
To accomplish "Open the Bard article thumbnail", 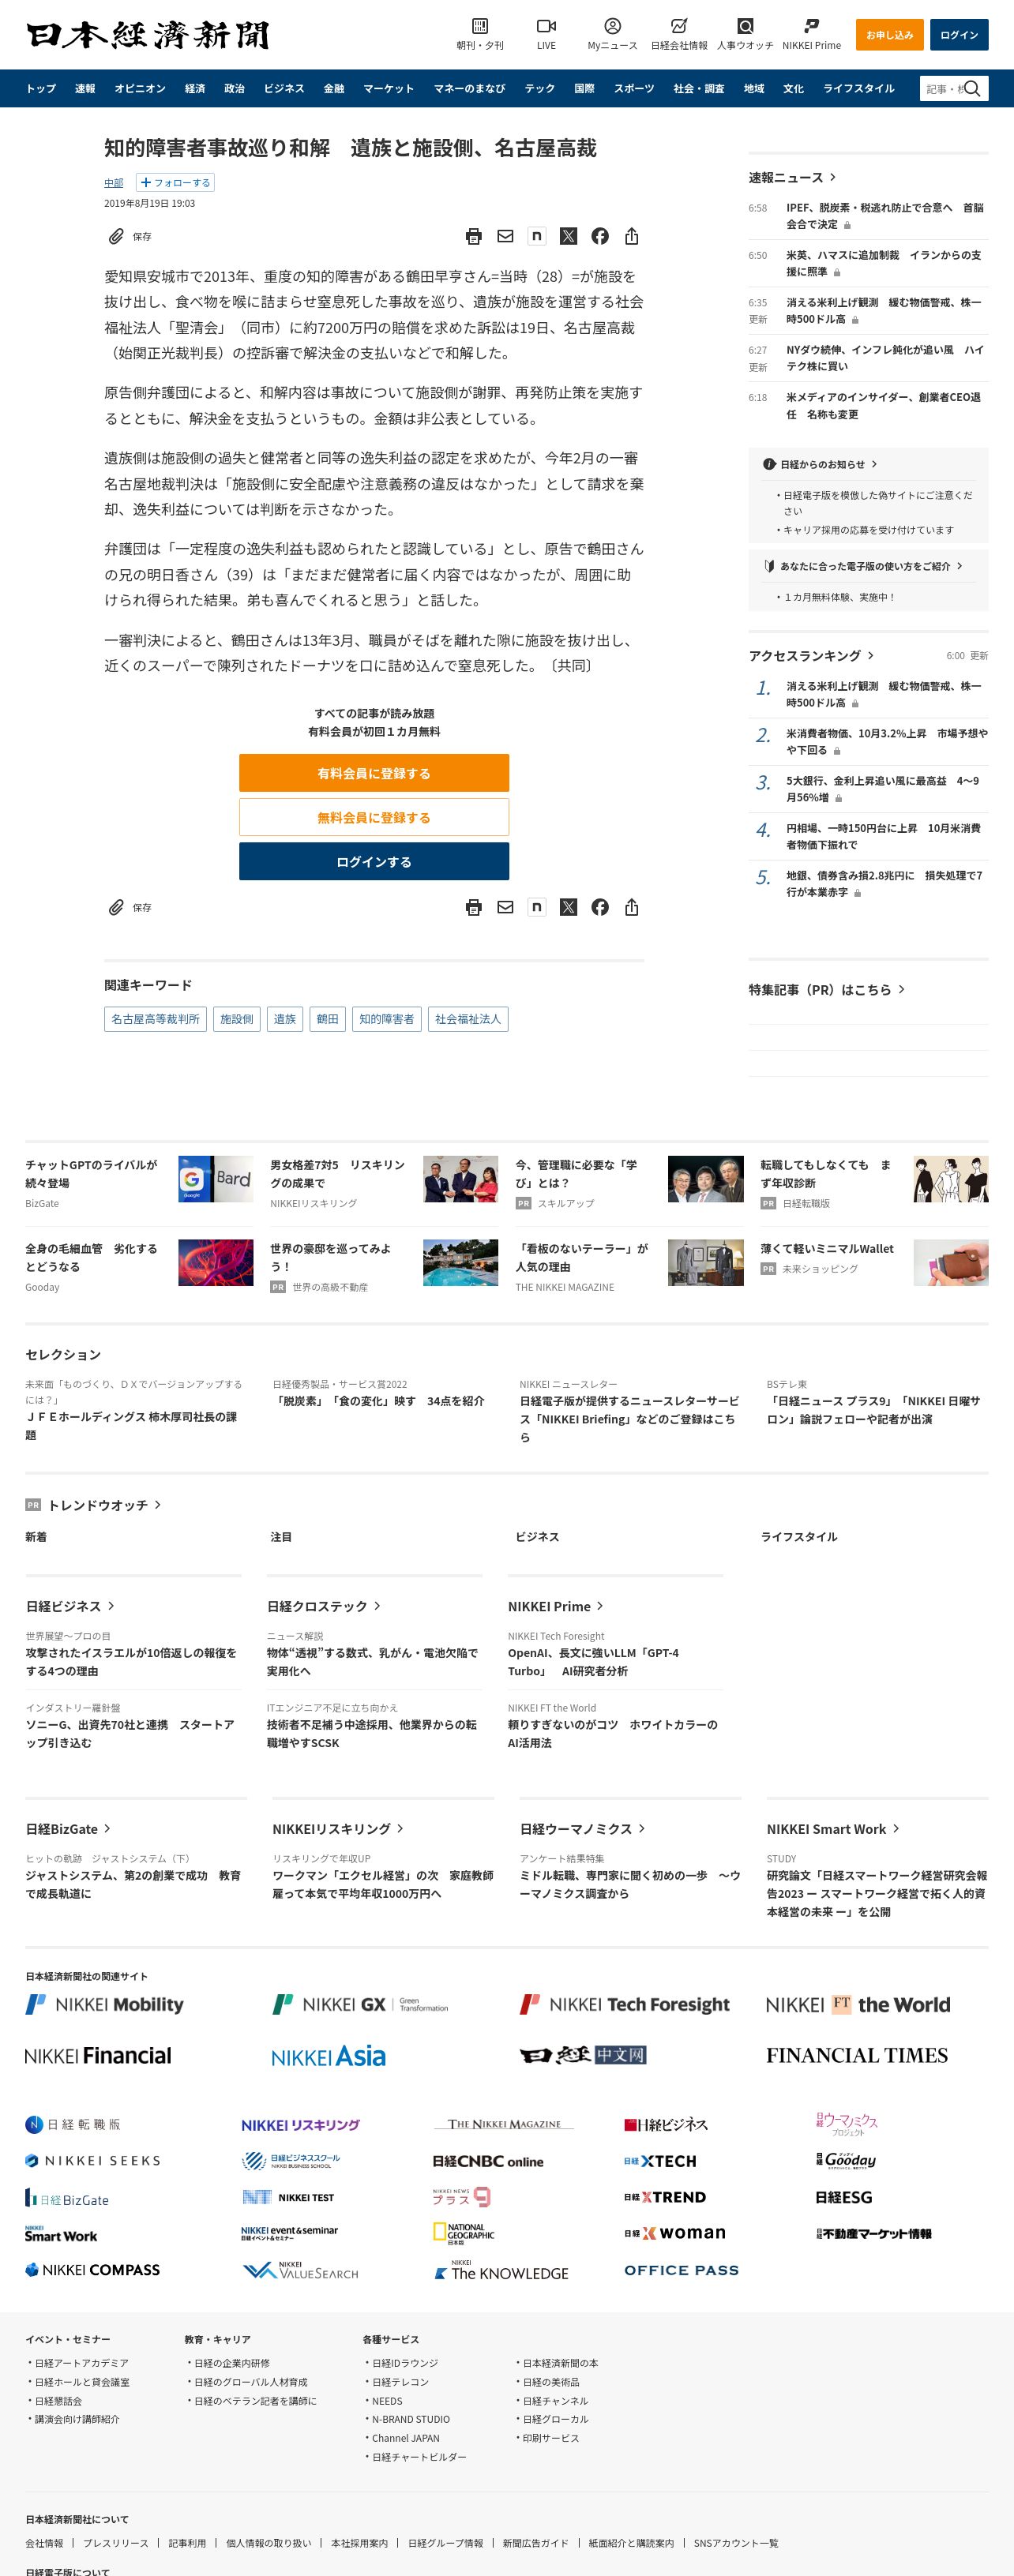I will tap(216, 1179).
